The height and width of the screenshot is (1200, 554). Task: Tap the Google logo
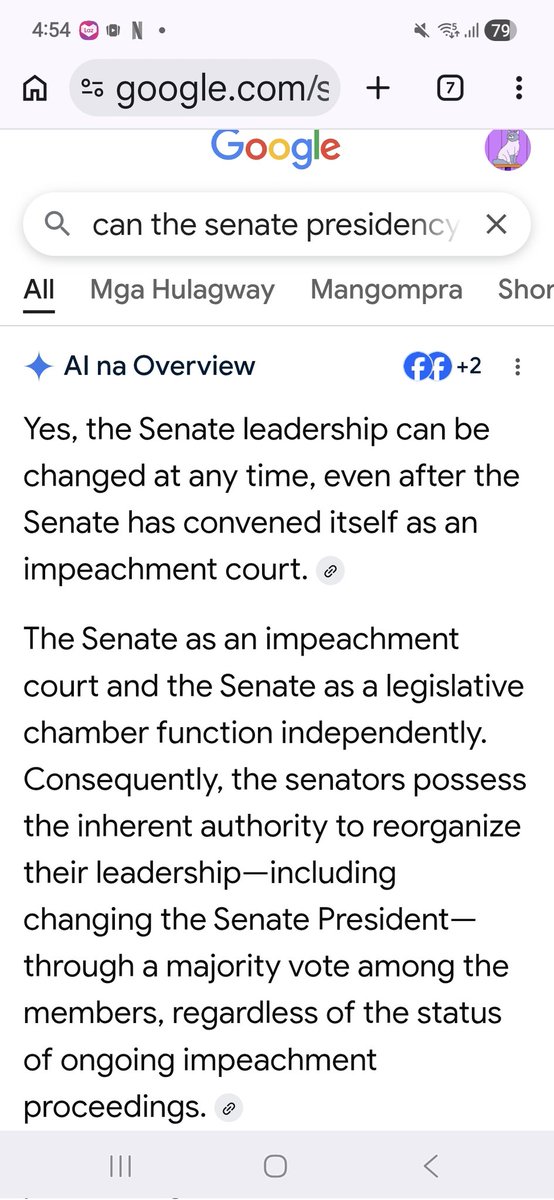(276, 148)
